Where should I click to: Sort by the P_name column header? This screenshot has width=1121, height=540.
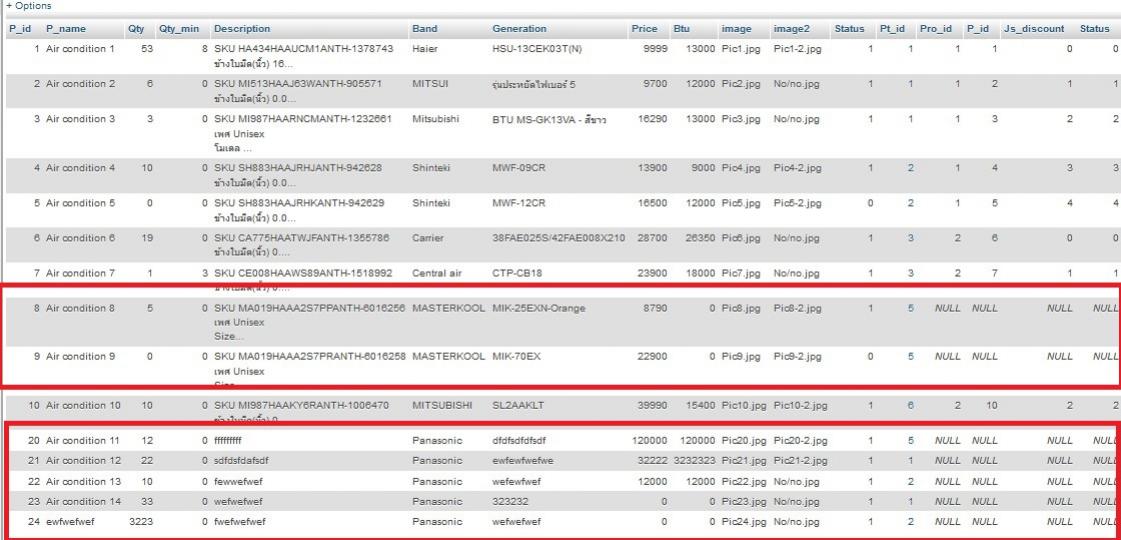point(66,29)
